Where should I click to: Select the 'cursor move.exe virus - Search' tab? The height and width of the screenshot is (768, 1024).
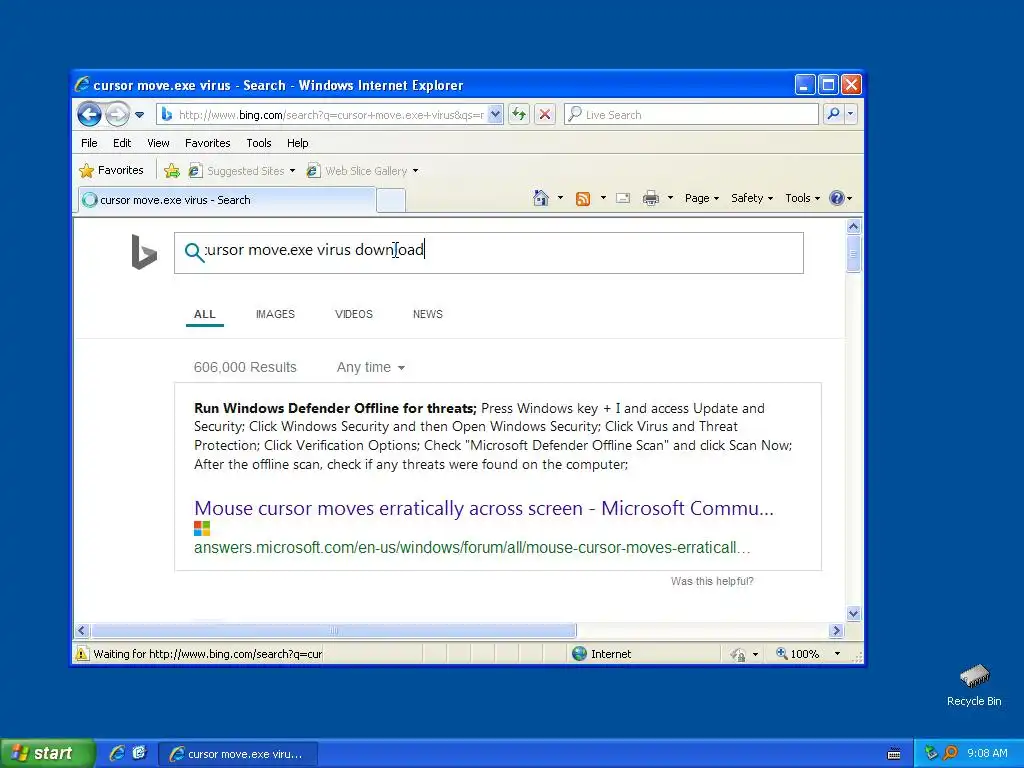(x=227, y=200)
